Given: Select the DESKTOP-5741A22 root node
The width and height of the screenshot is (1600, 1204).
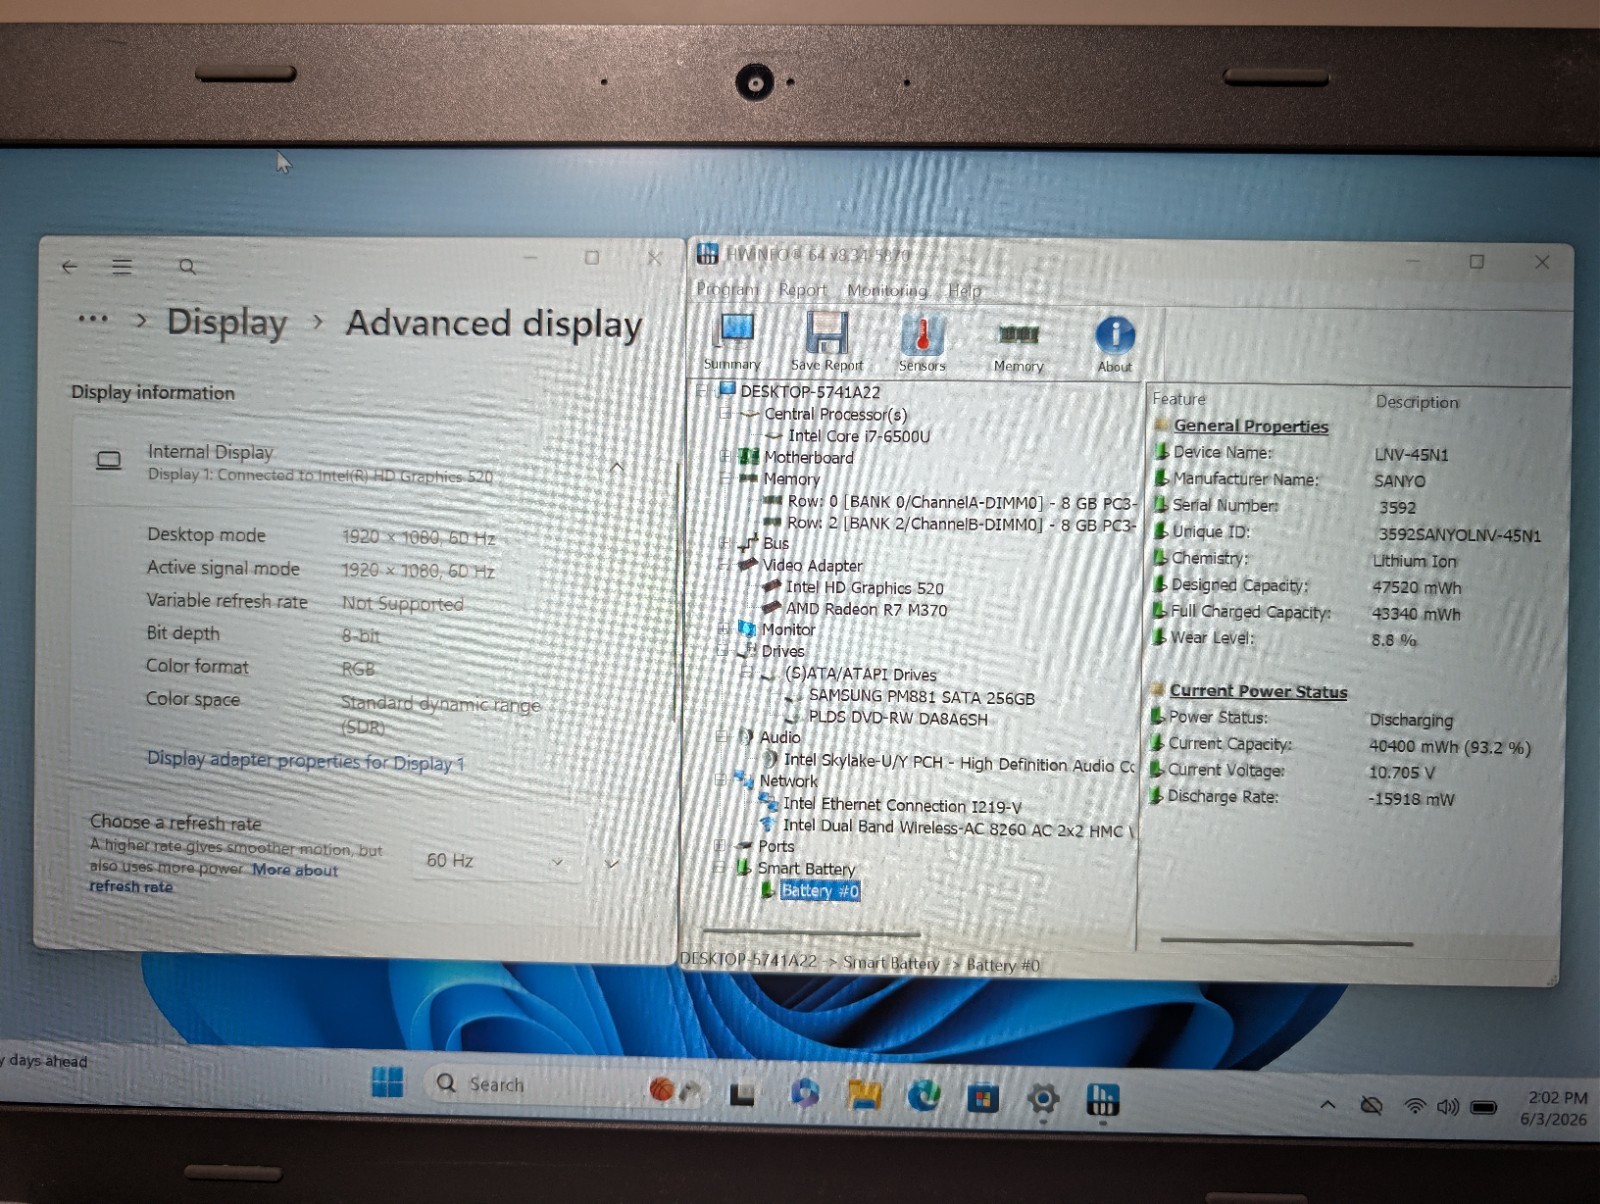Looking at the screenshot, I should pyautogui.click(x=810, y=391).
